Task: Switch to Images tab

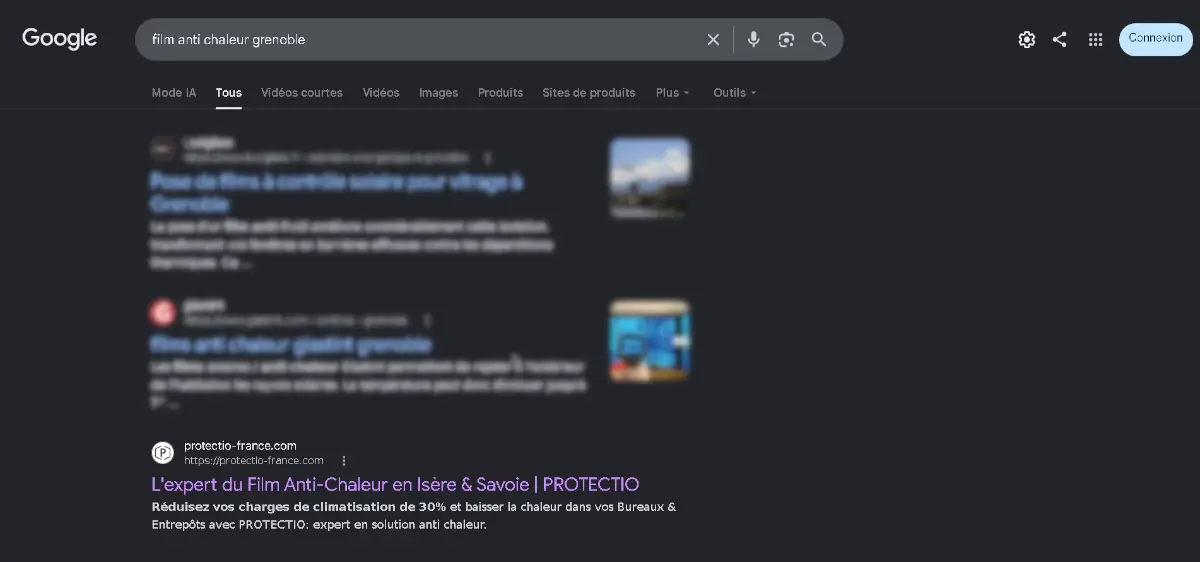Action: (438, 93)
